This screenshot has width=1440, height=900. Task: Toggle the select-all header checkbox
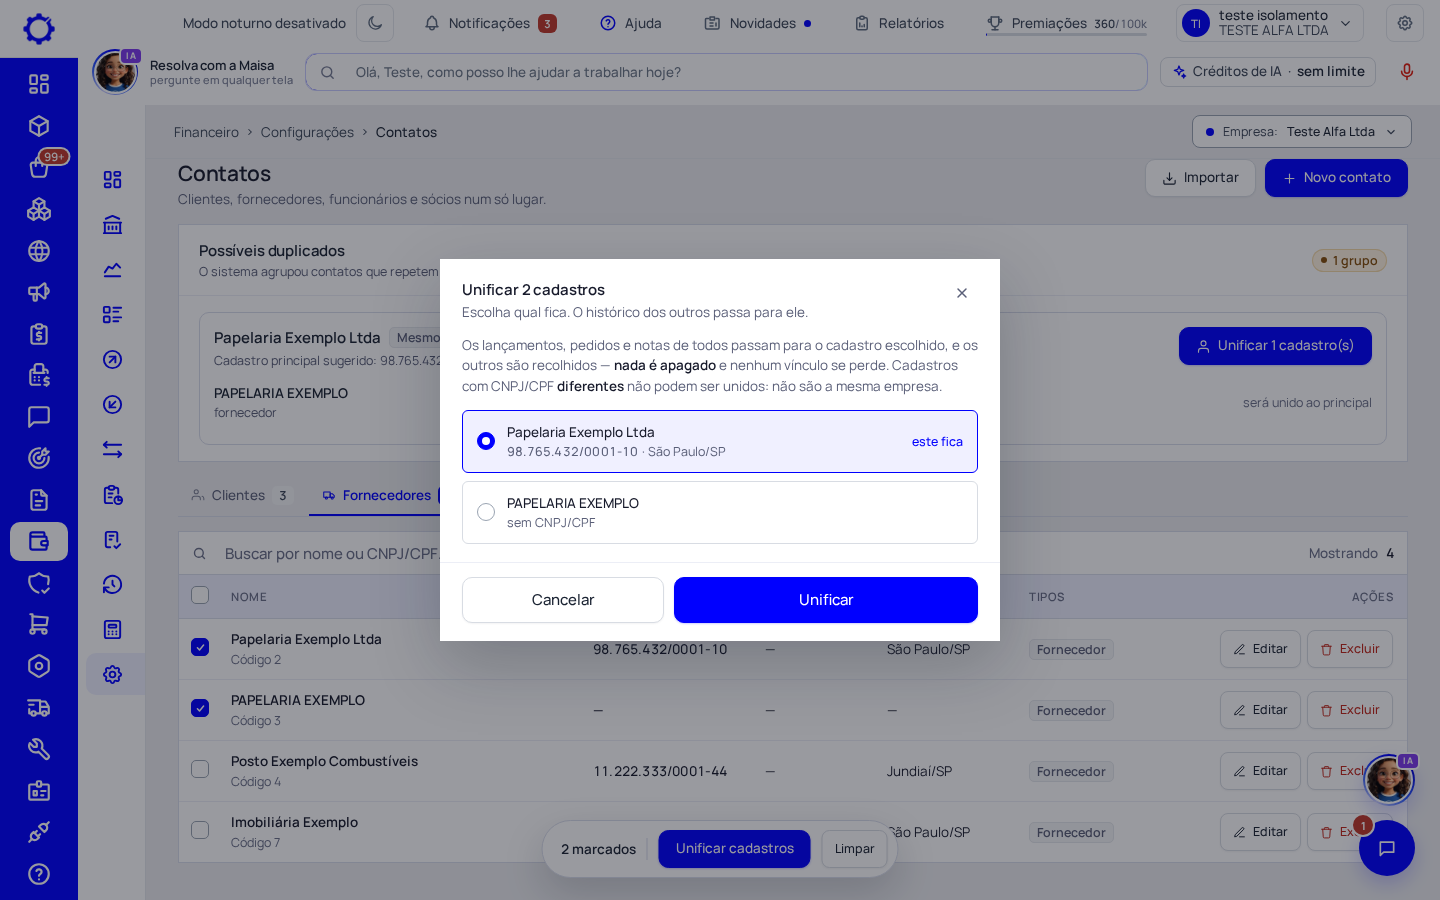coord(200,595)
